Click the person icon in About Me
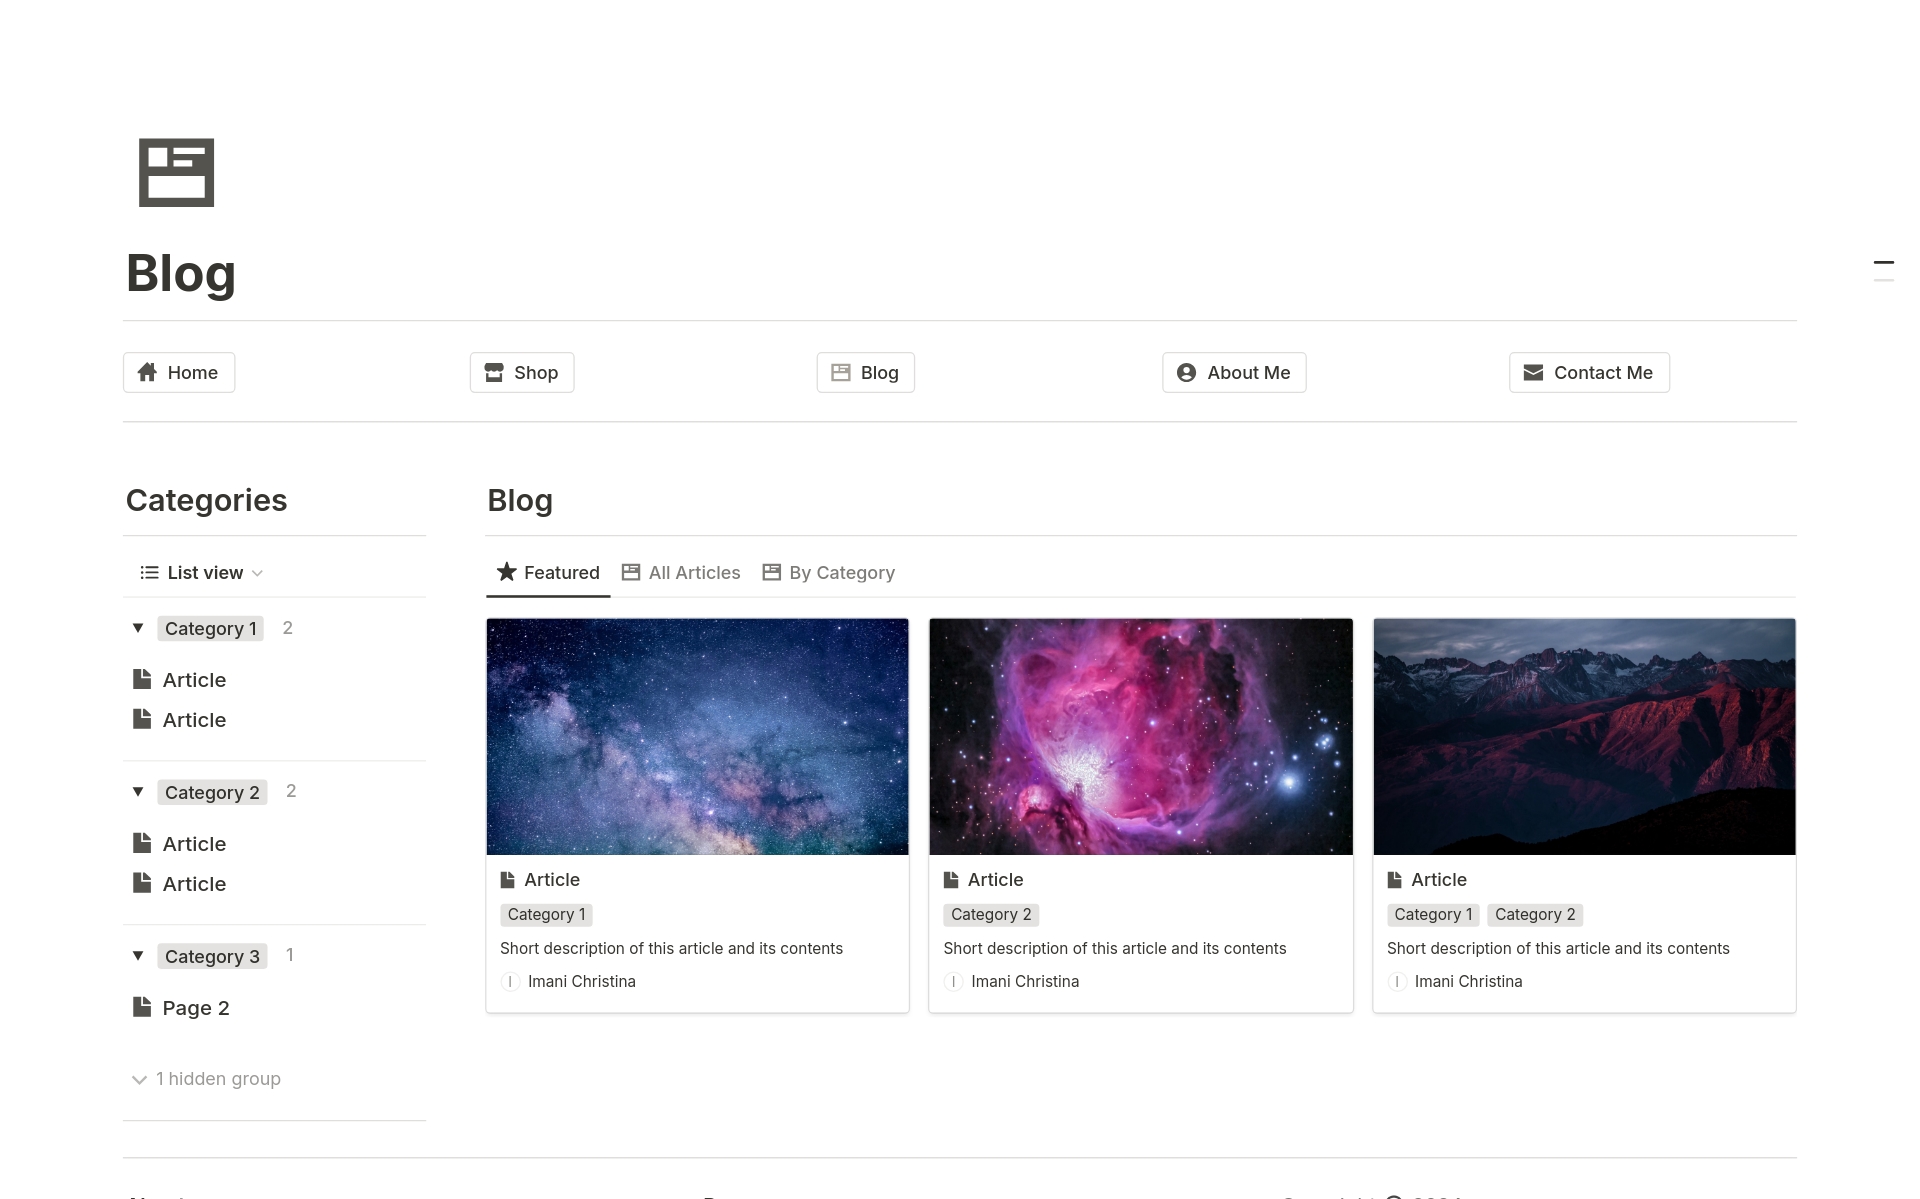Image resolution: width=1920 pixels, height=1199 pixels. point(1186,372)
